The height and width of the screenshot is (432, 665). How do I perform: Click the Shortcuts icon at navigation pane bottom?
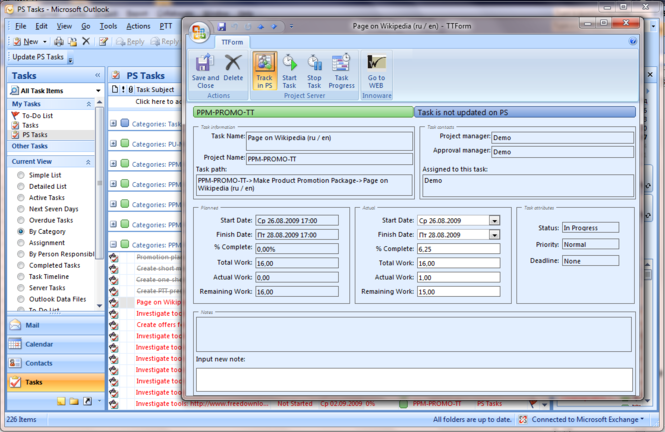point(87,401)
